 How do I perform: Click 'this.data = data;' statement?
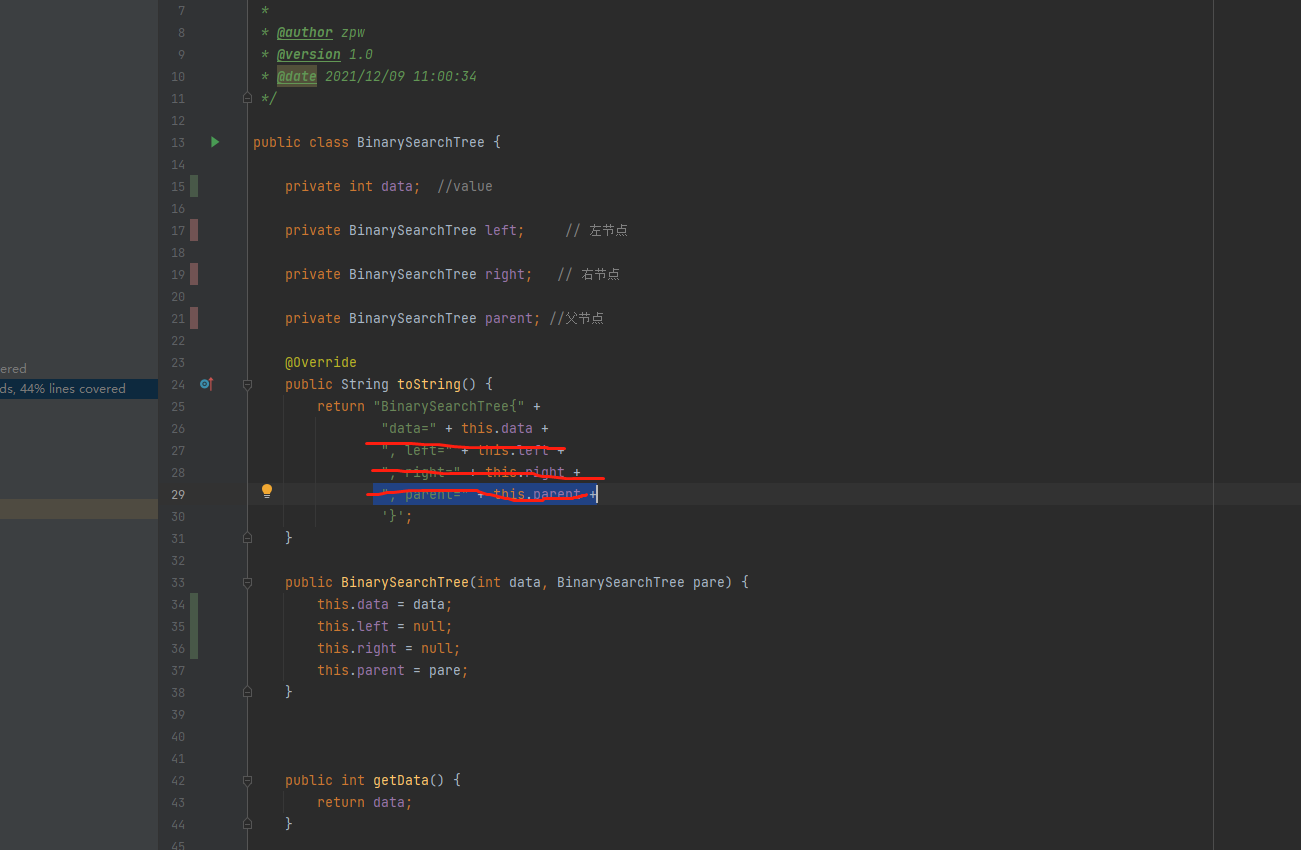point(385,604)
